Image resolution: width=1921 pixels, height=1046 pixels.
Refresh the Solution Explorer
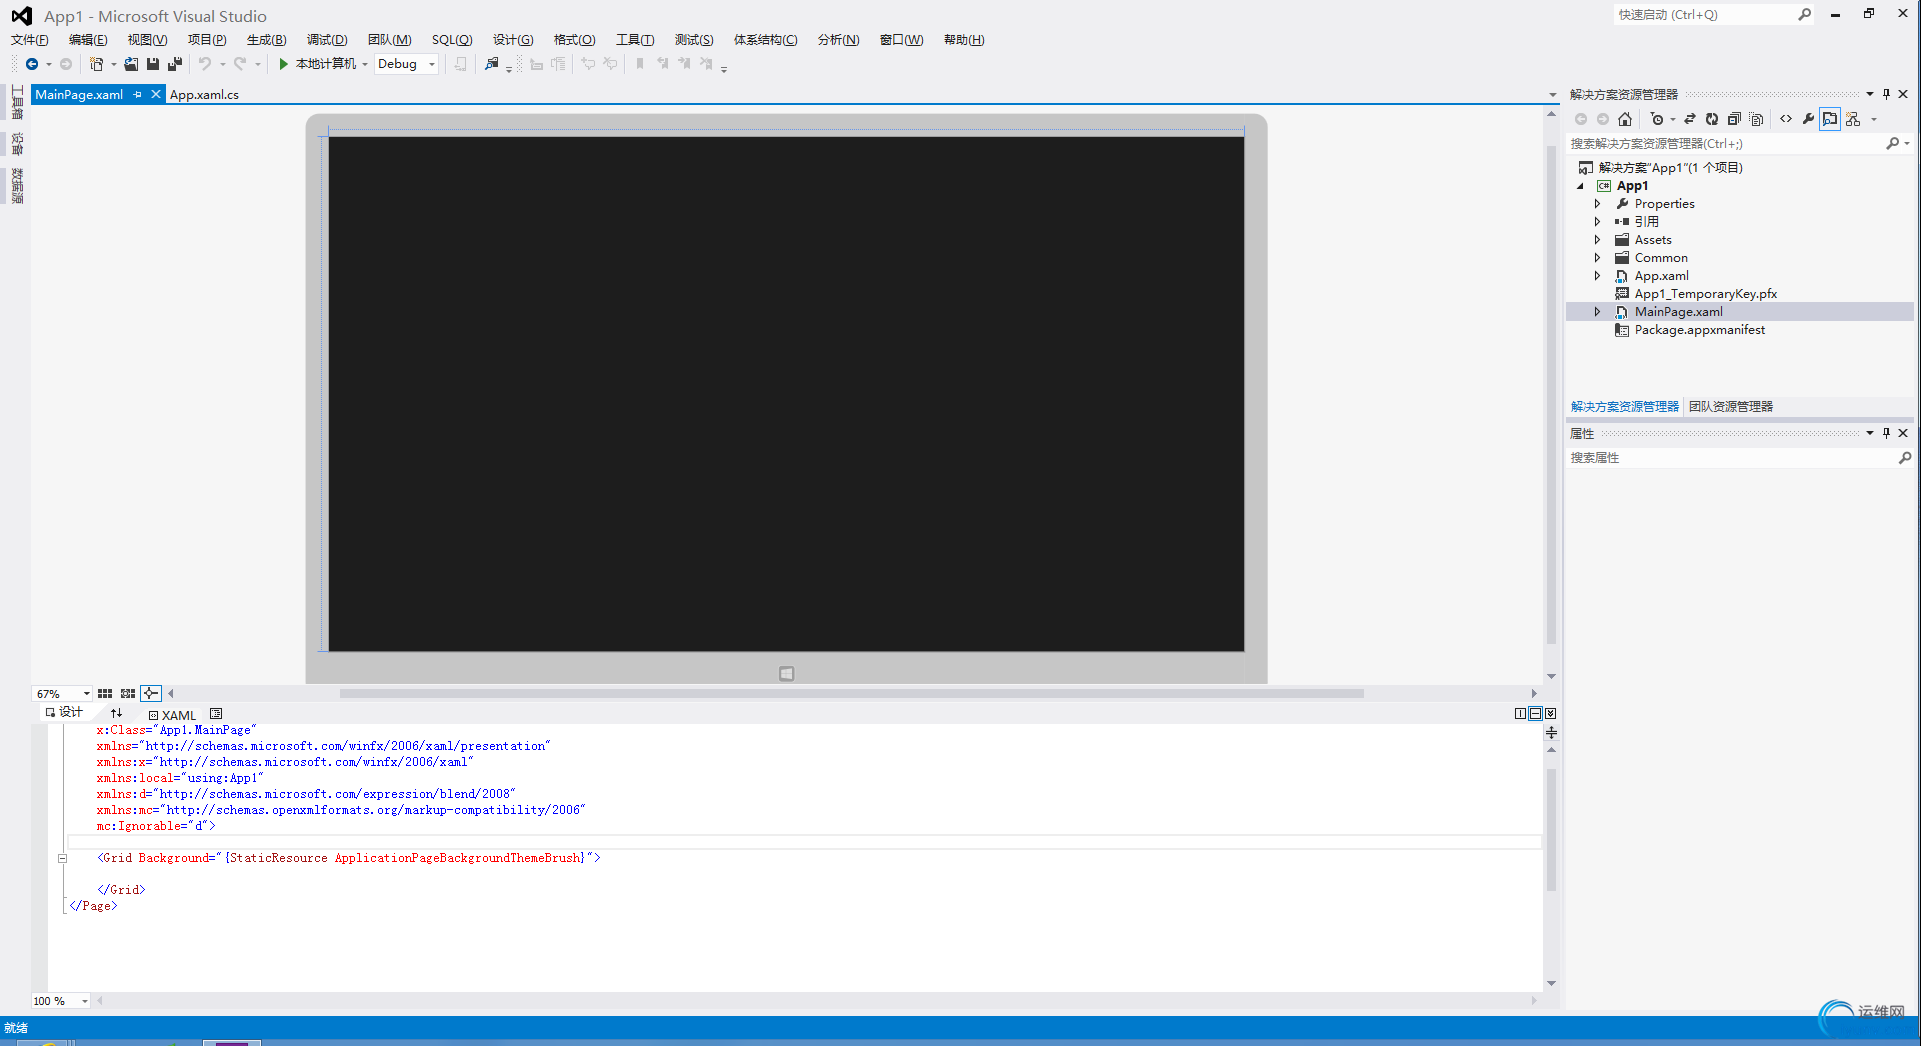[x=1712, y=119]
